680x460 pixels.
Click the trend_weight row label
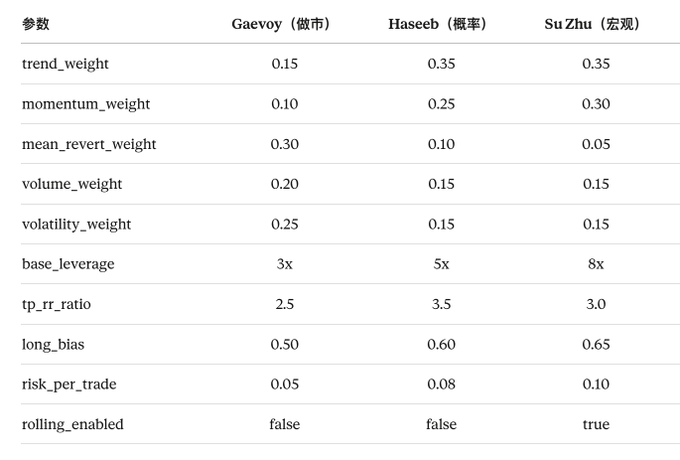(65, 64)
